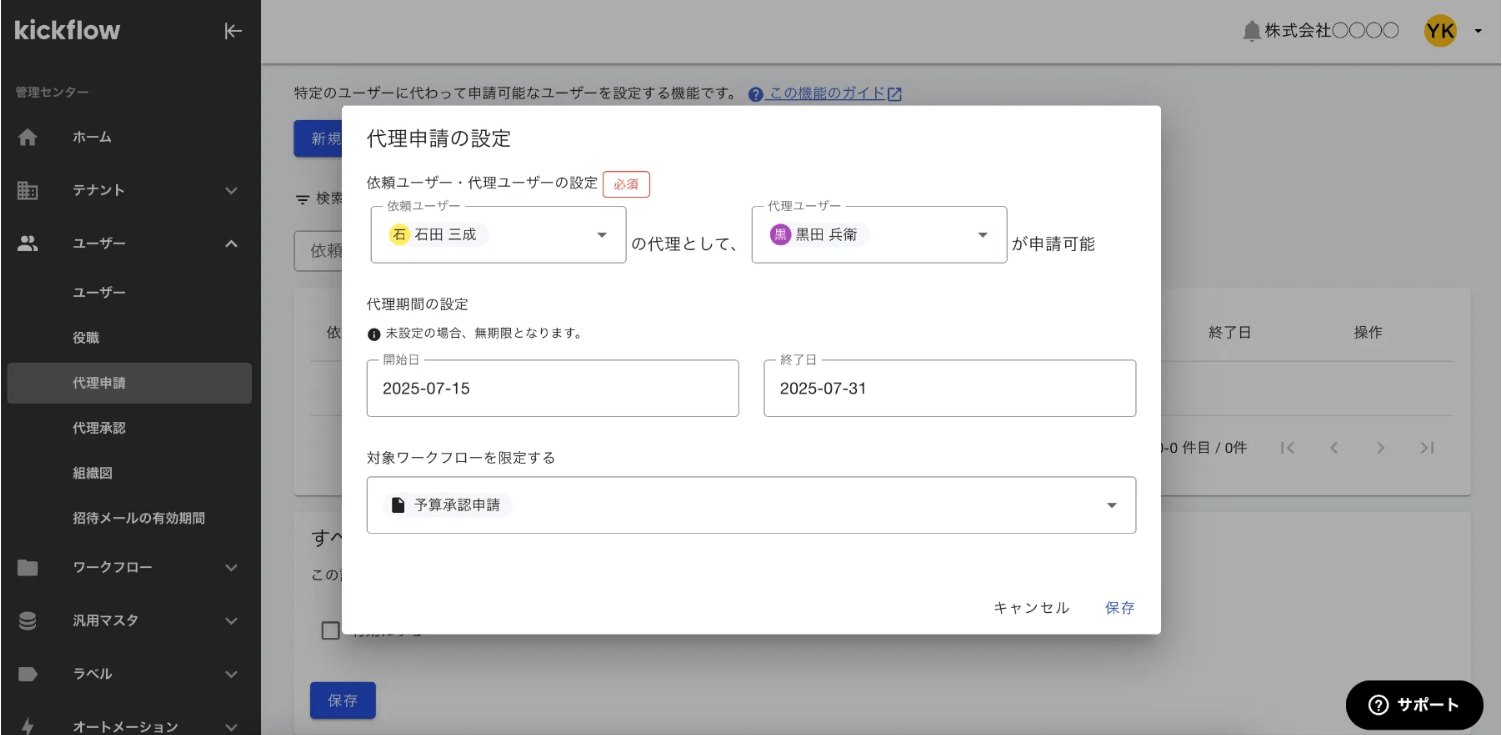Click 保存 in the dialog footer

pyautogui.click(x=1120, y=608)
